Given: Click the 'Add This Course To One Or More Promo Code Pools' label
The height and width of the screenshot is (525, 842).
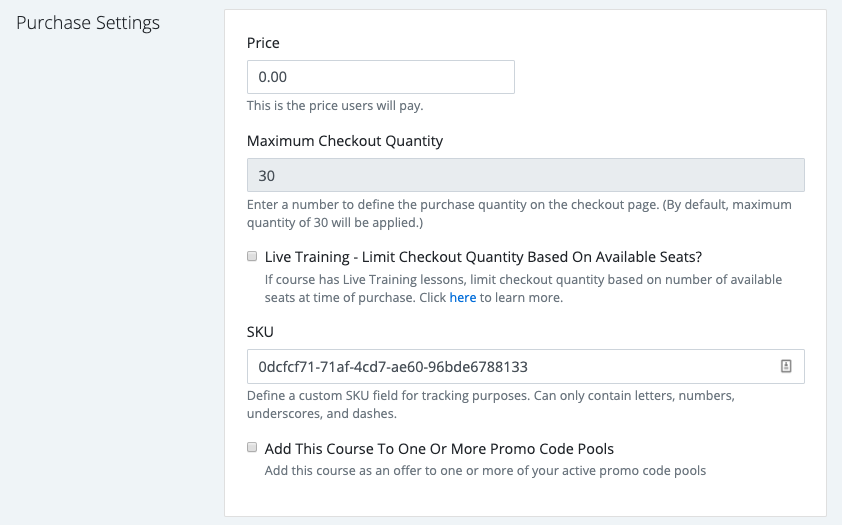Looking at the screenshot, I should coord(439,449).
